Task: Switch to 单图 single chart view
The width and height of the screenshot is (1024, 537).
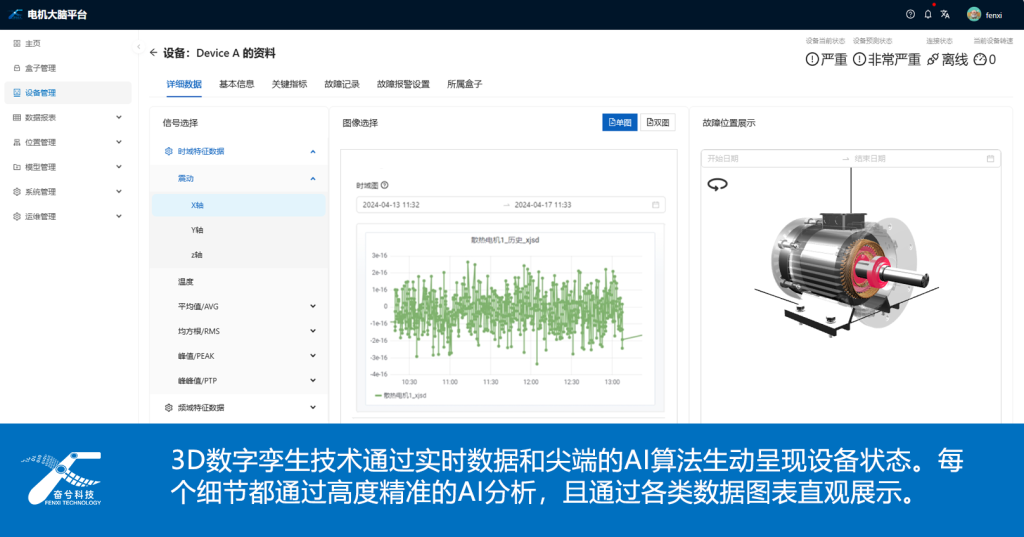Action: tap(620, 122)
